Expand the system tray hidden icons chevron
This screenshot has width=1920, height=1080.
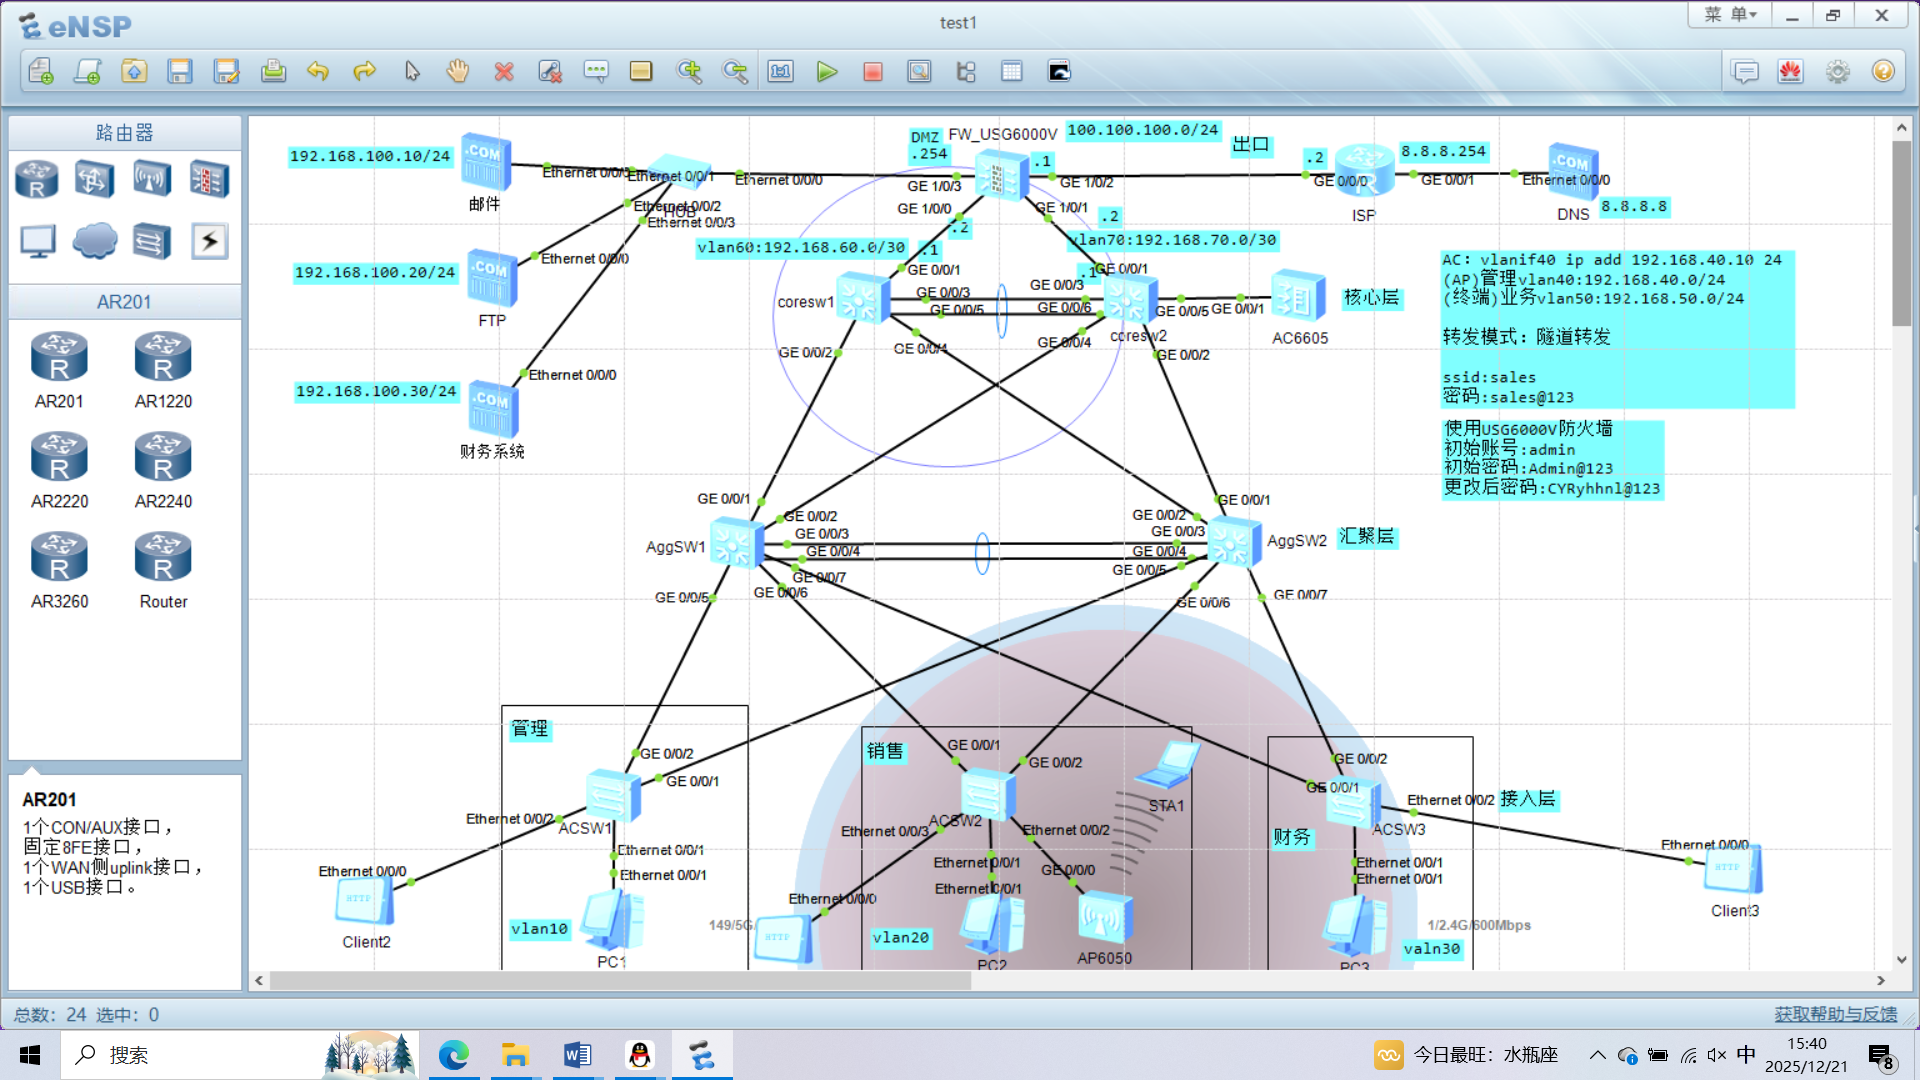point(1597,1055)
